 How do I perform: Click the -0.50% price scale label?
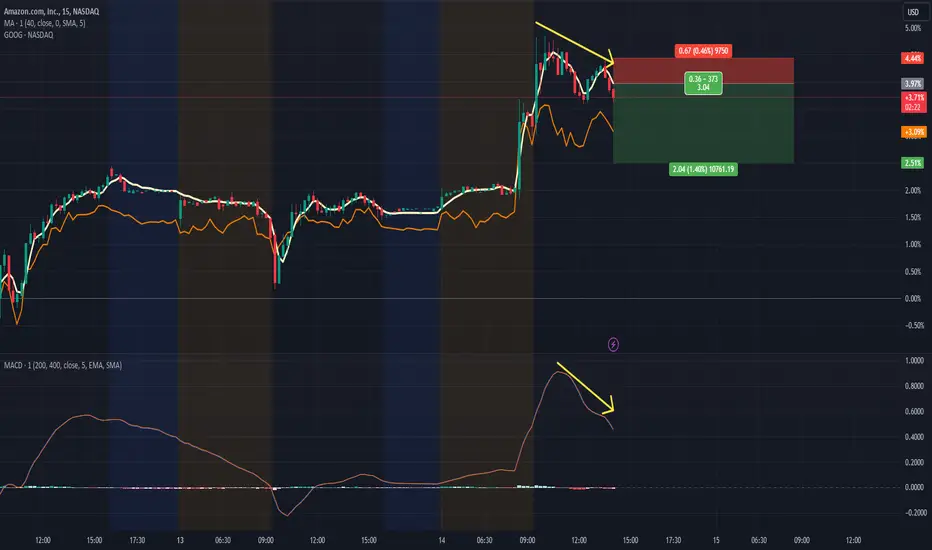pyautogui.click(x=914, y=326)
